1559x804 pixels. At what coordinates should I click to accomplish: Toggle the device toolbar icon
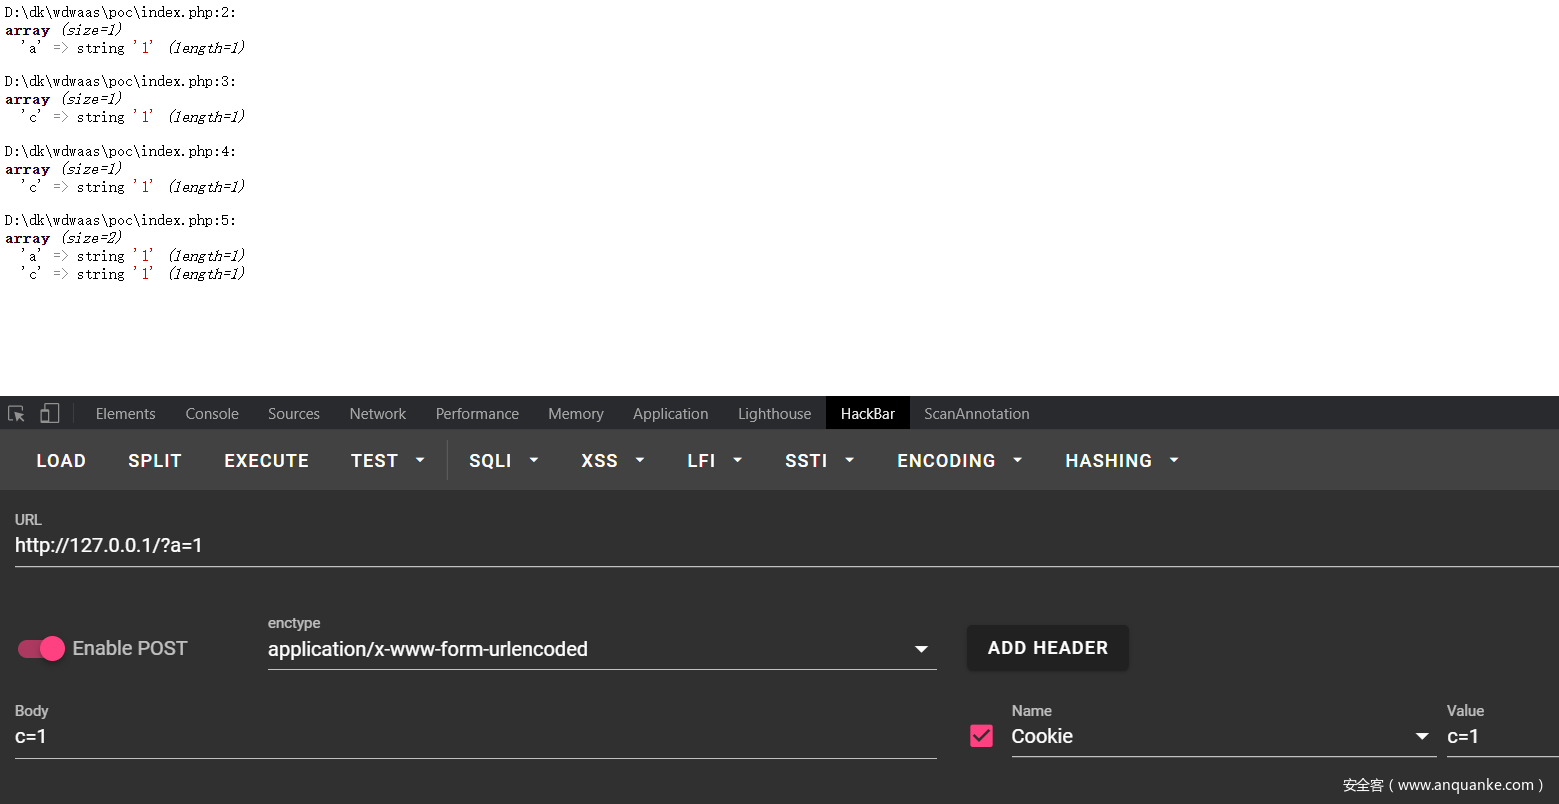pyautogui.click(x=49, y=414)
